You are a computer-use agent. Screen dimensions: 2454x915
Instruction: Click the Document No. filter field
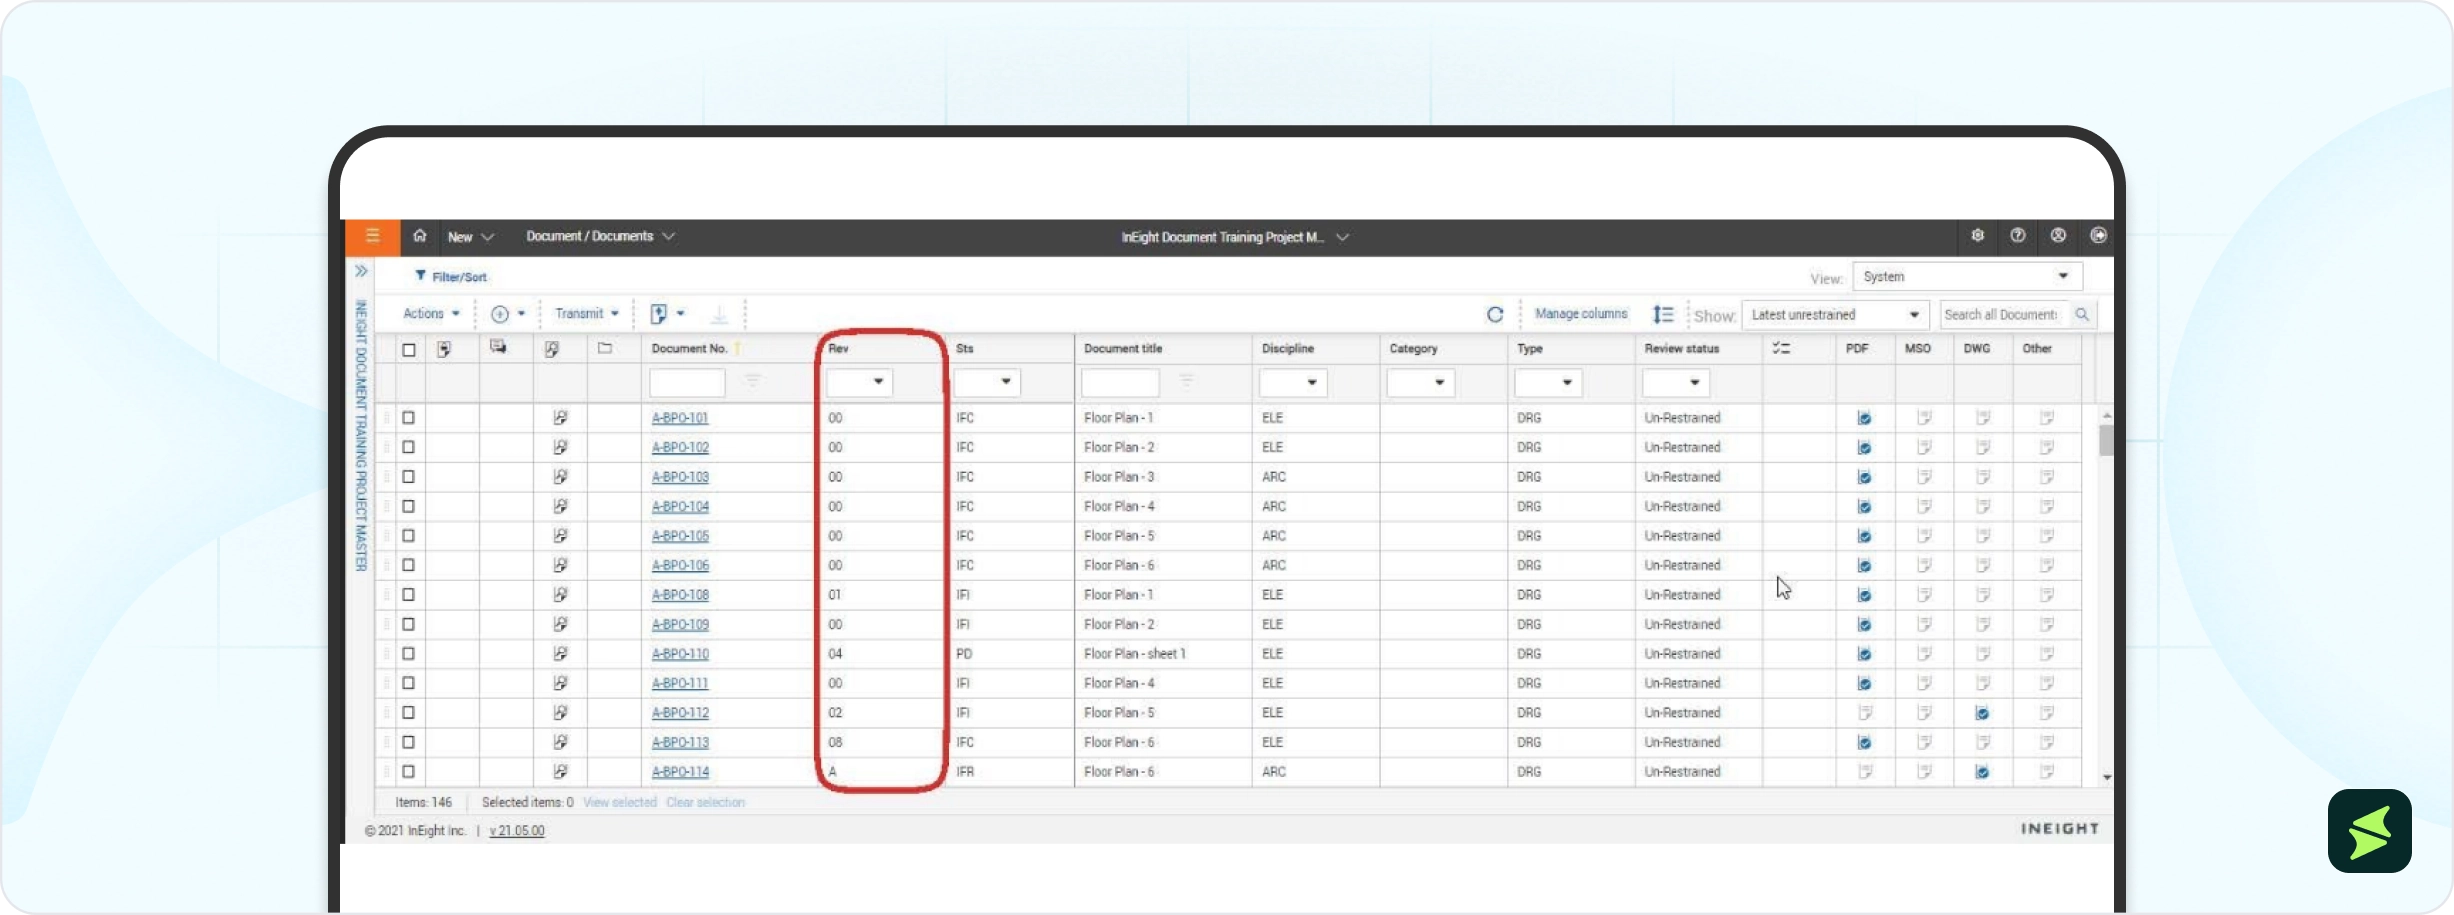[x=687, y=382]
